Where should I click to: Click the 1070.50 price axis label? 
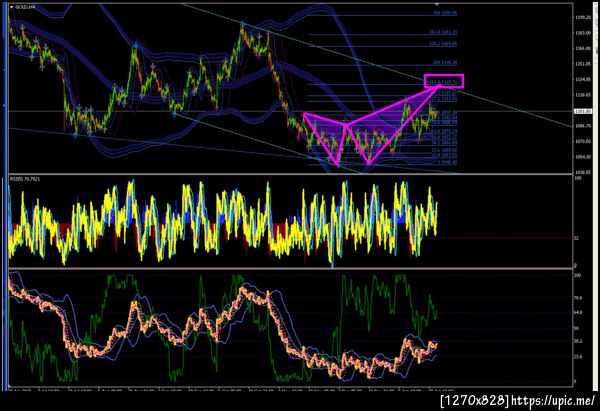coord(582,142)
